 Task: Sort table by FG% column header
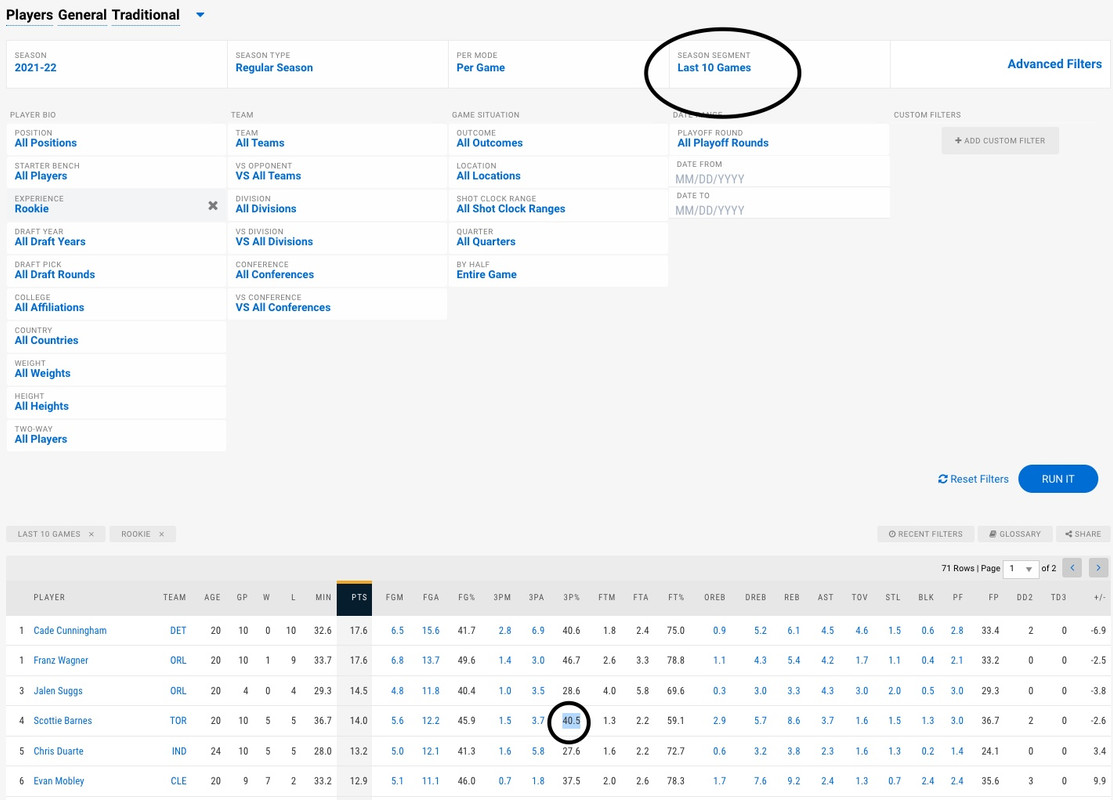tap(466, 598)
